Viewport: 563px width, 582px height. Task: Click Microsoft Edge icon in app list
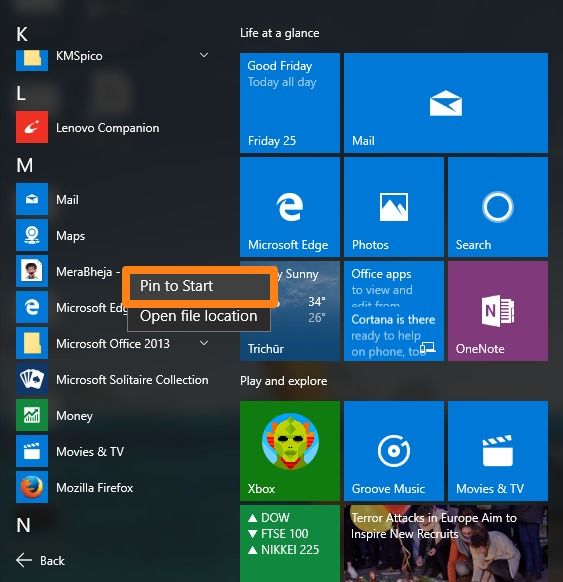click(32, 307)
